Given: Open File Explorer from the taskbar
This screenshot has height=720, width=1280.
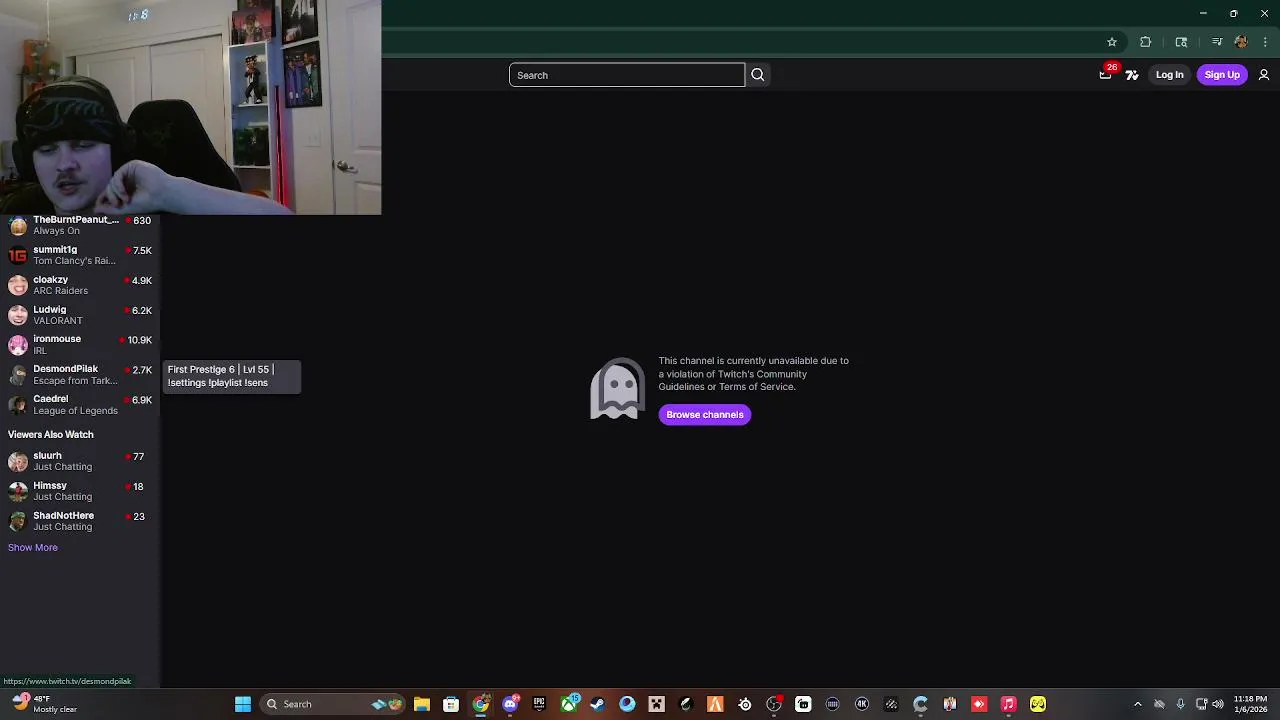Looking at the screenshot, I should (422, 704).
